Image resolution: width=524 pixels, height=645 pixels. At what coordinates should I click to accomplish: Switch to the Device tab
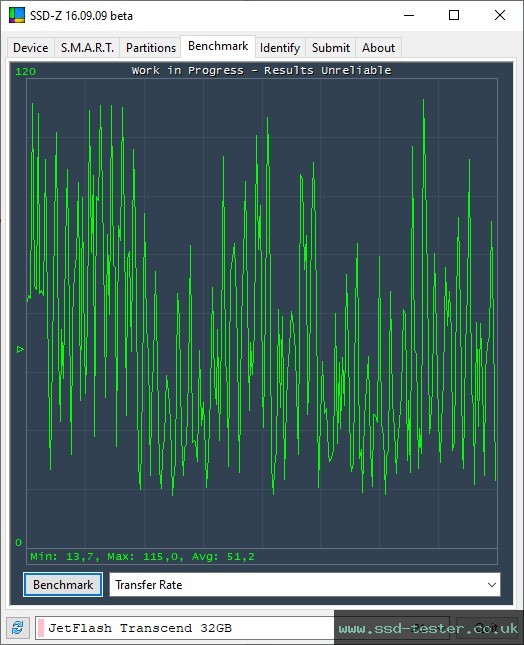click(31, 48)
